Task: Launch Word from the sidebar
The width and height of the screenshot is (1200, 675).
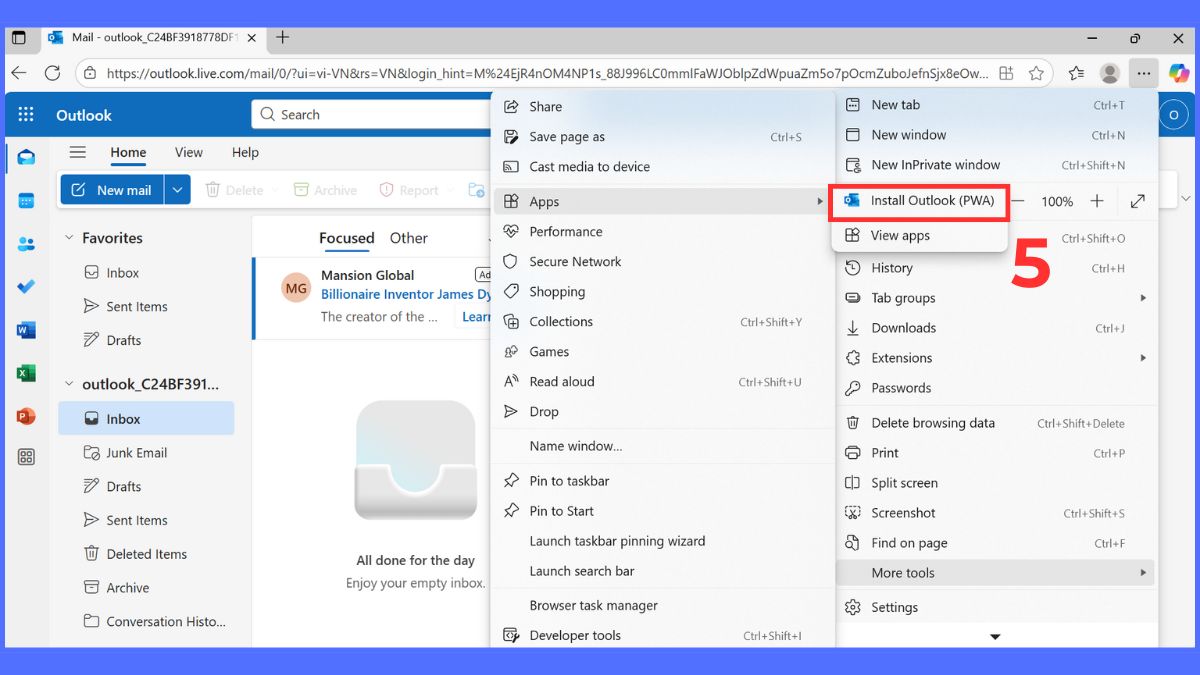Action: pyautogui.click(x=26, y=330)
